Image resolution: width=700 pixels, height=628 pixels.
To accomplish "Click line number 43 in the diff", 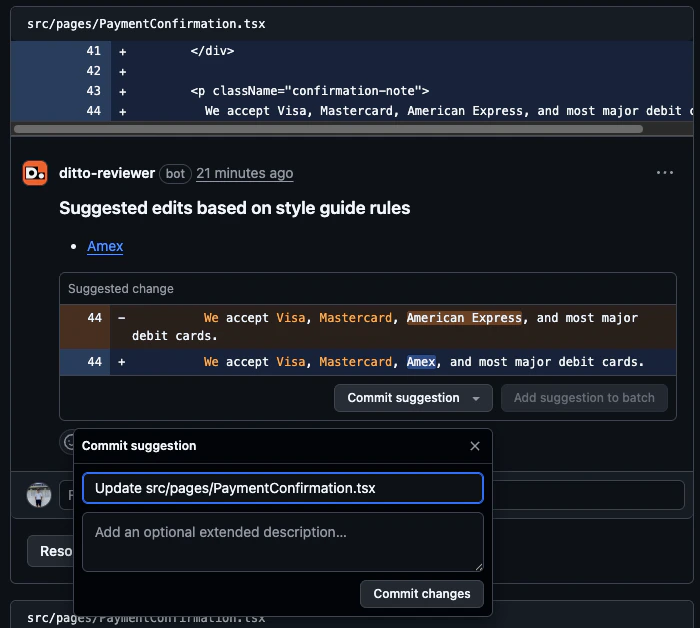I will point(93,91).
